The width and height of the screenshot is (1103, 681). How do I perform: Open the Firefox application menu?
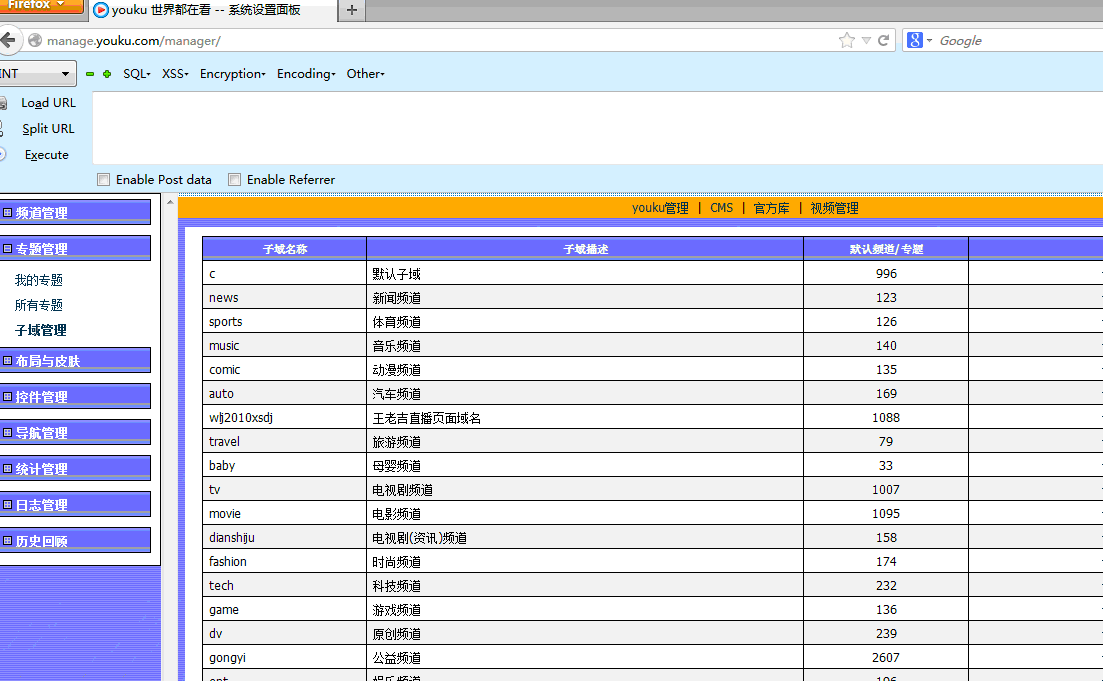click(x=41, y=6)
